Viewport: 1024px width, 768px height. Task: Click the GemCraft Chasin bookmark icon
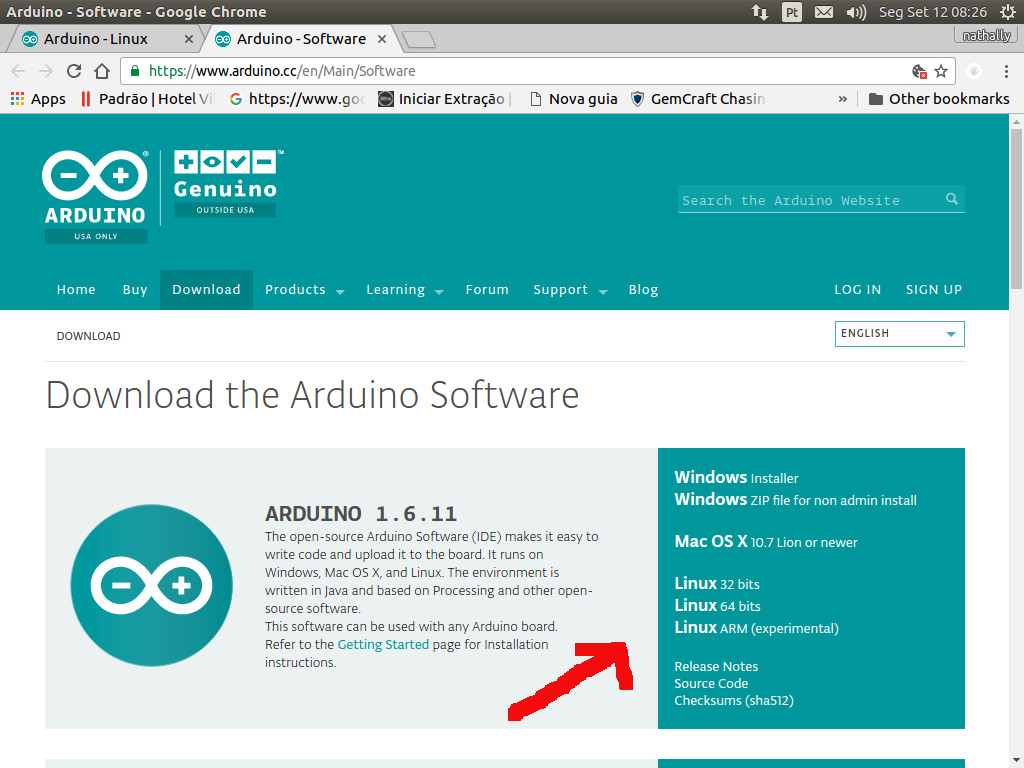click(x=637, y=98)
